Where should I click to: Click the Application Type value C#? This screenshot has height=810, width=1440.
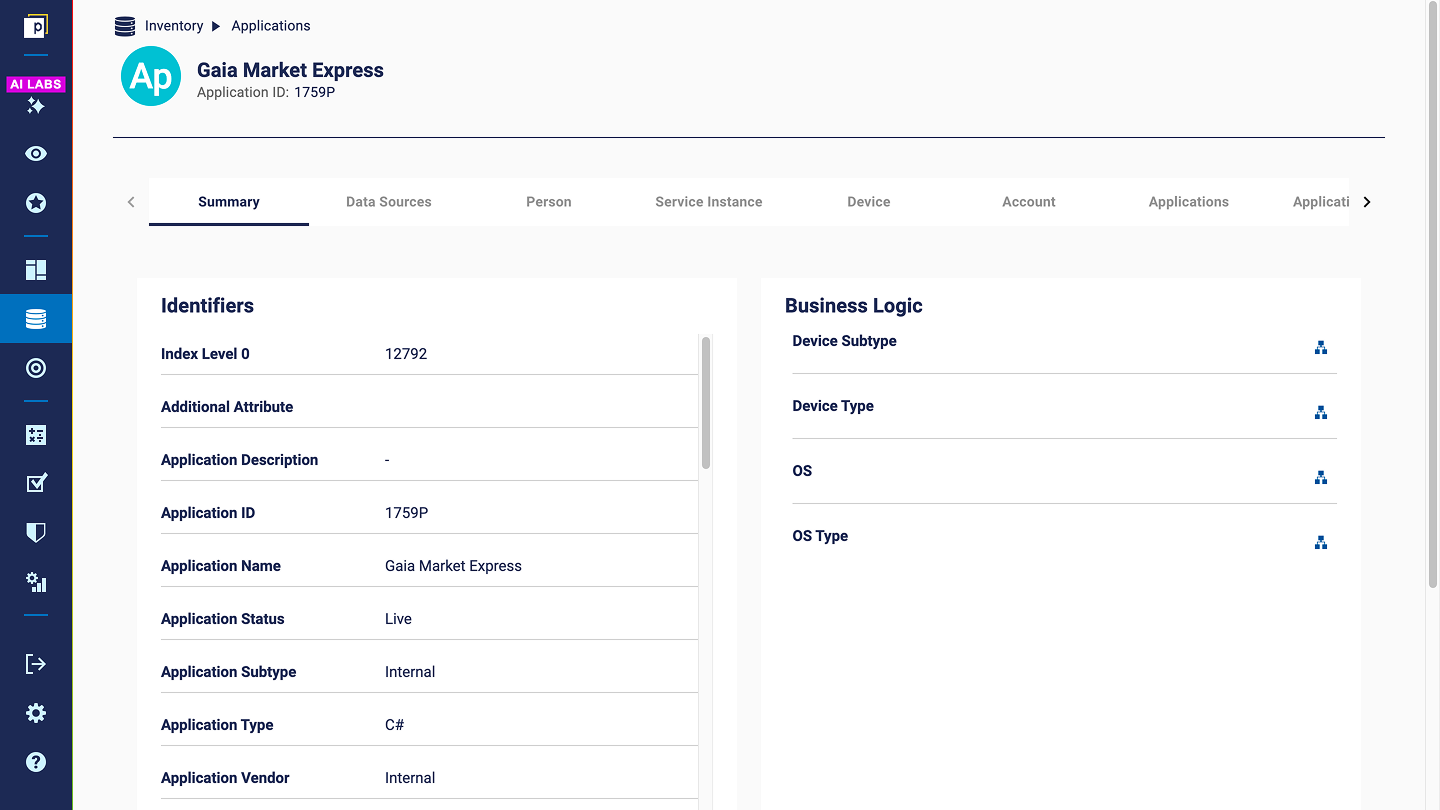click(x=394, y=725)
